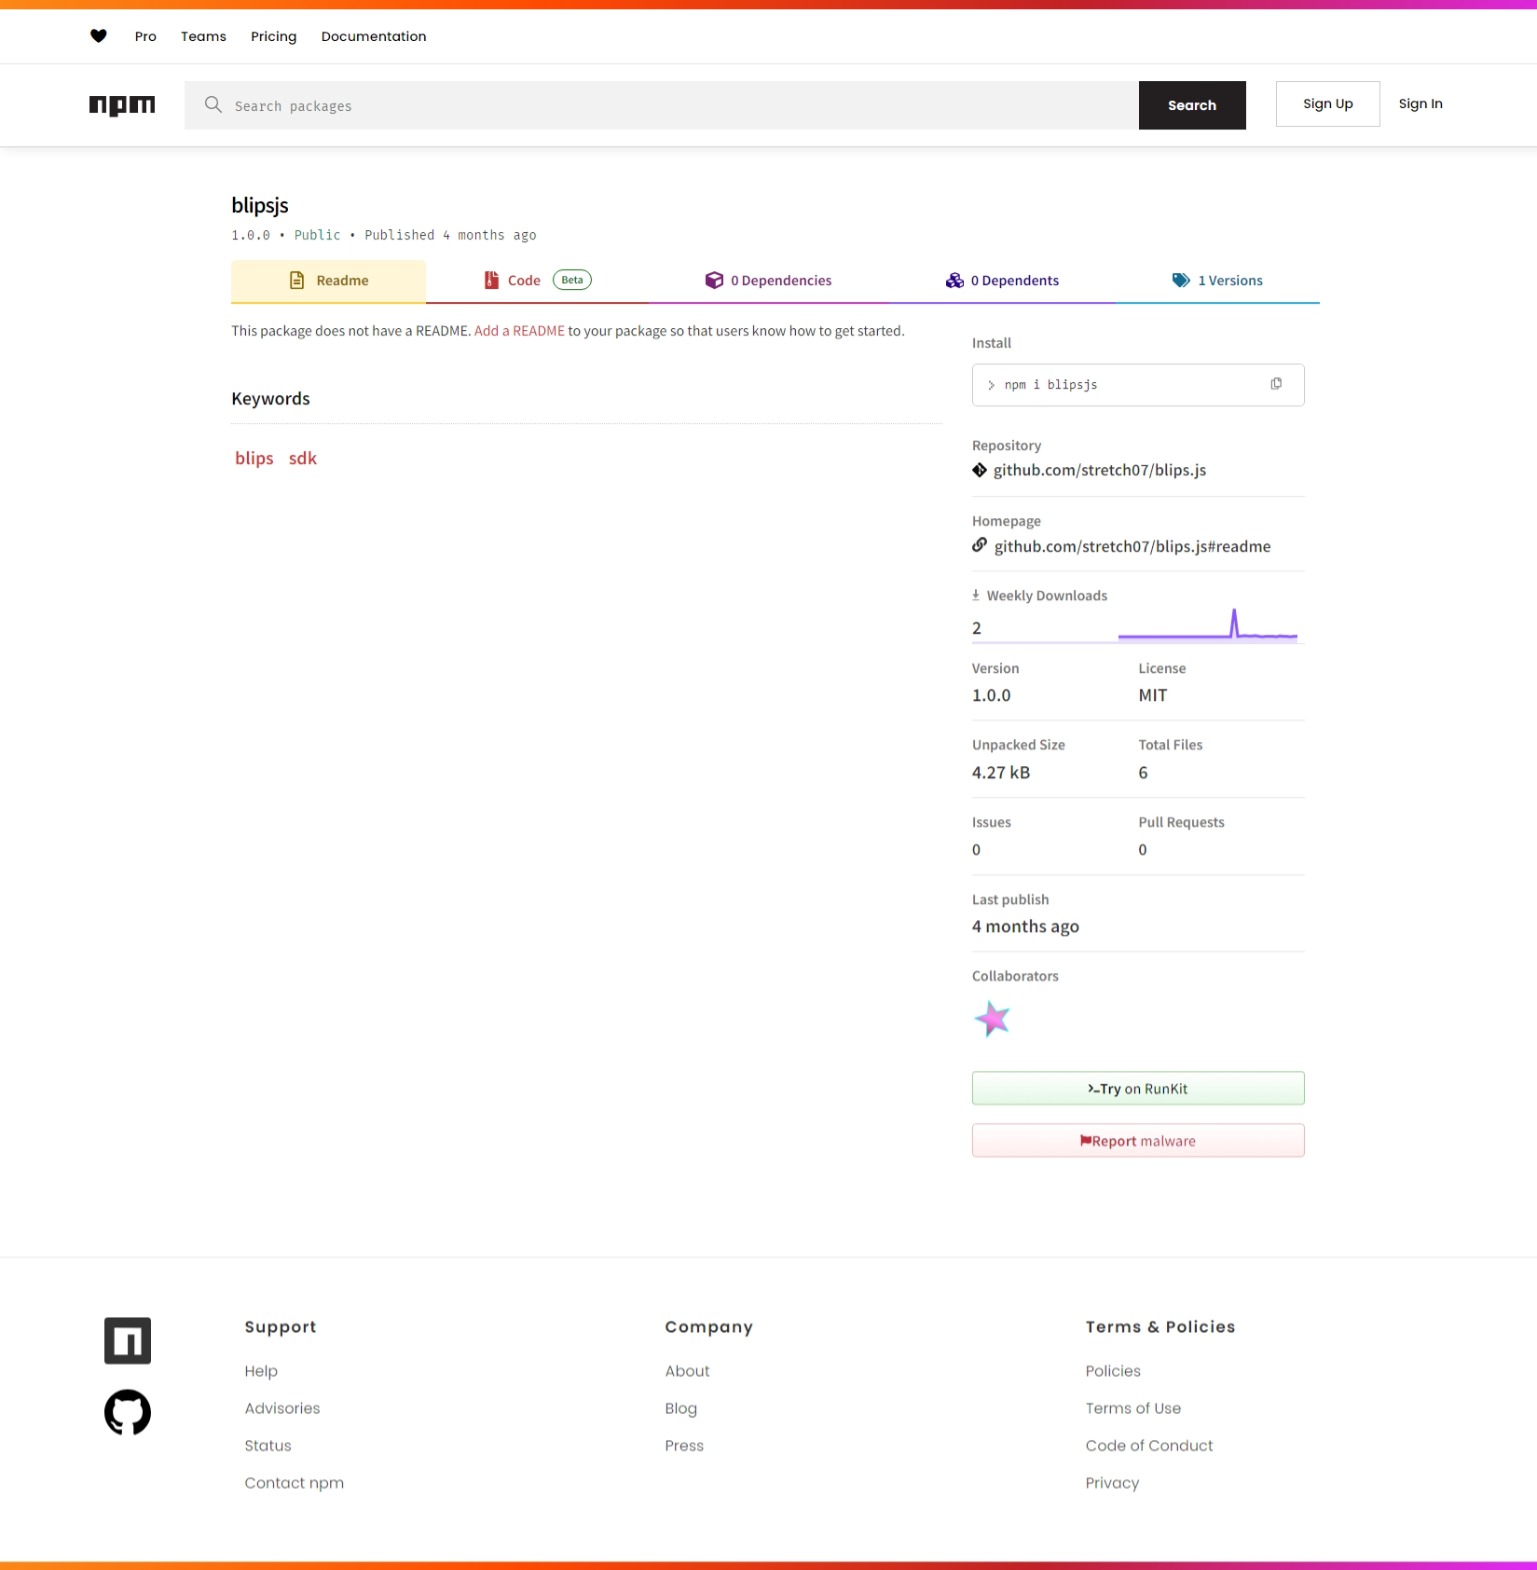Image resolution: width=1537 pixels, height=1570 pixels.
Task: Click the link icon beside the Homepage URL
Action: pyautogui.click(x=979, y=546)
